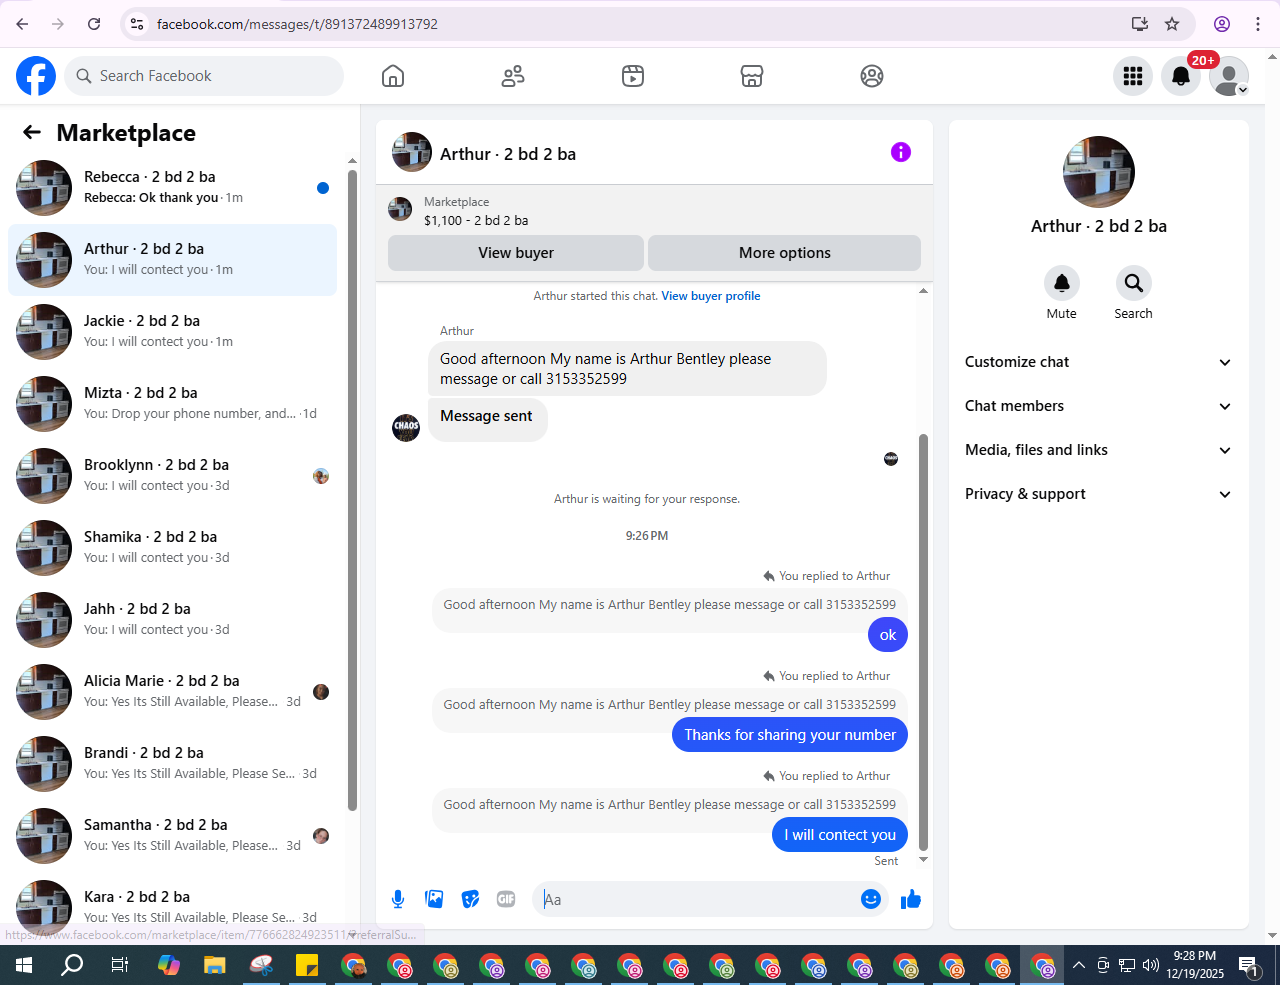This screenshot has height=985, width=1280.
Task: Click the 'ok' sent message bubble
Action: click(888, 635)
